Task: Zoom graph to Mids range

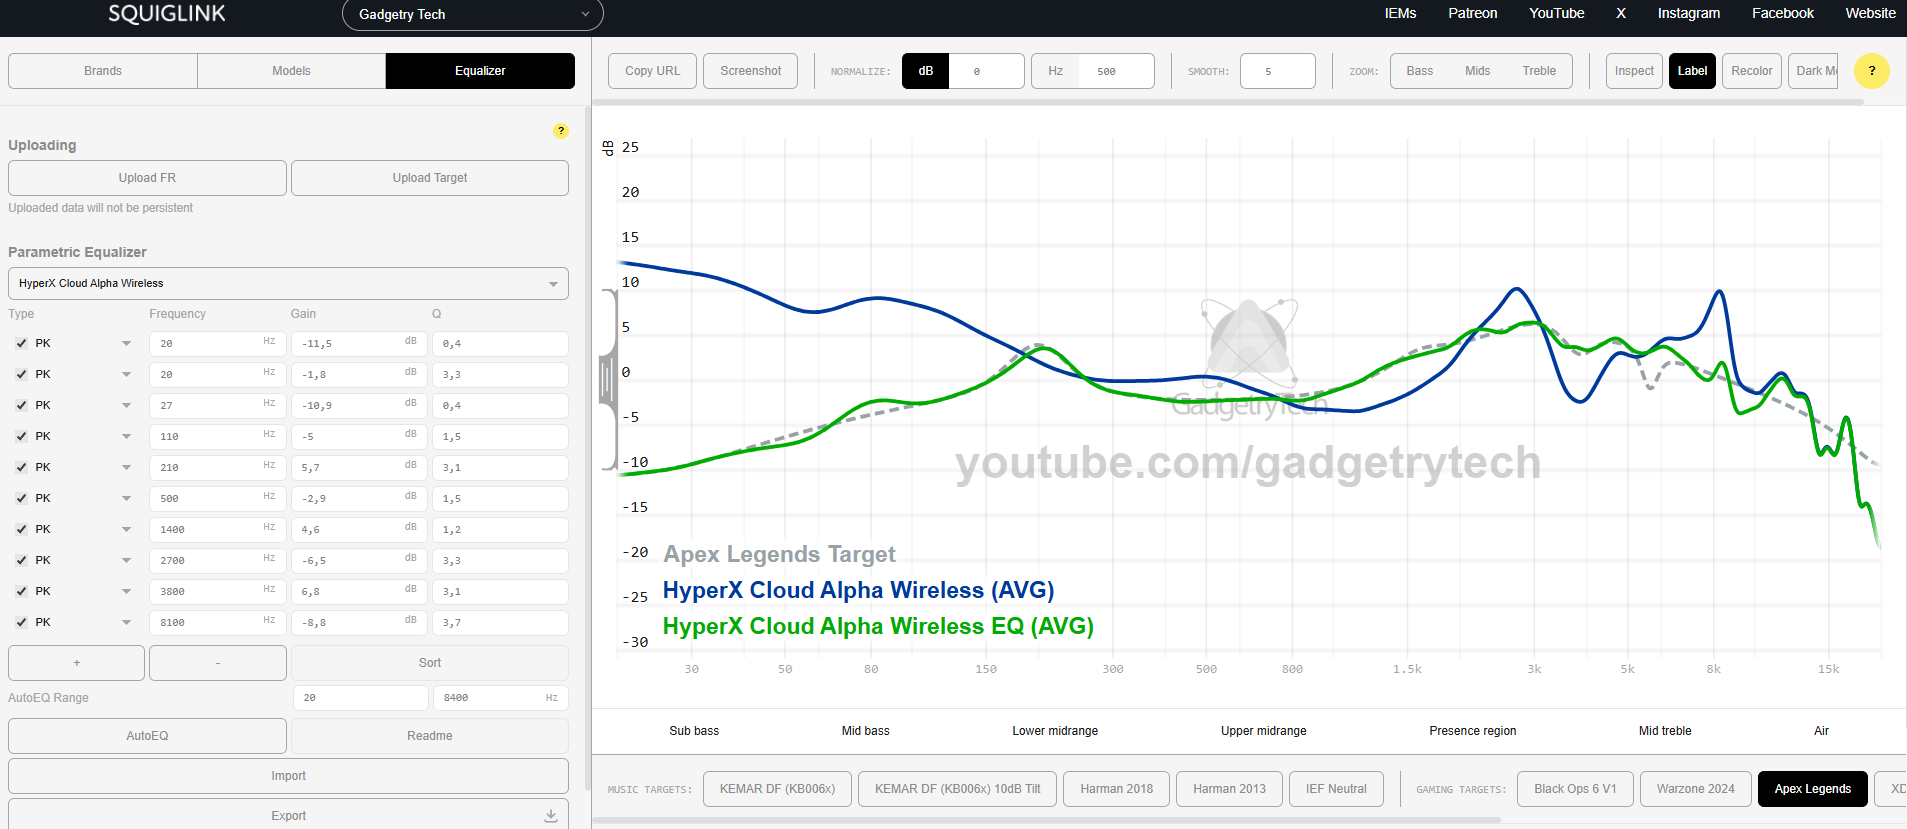Action: coord(1477,71)
